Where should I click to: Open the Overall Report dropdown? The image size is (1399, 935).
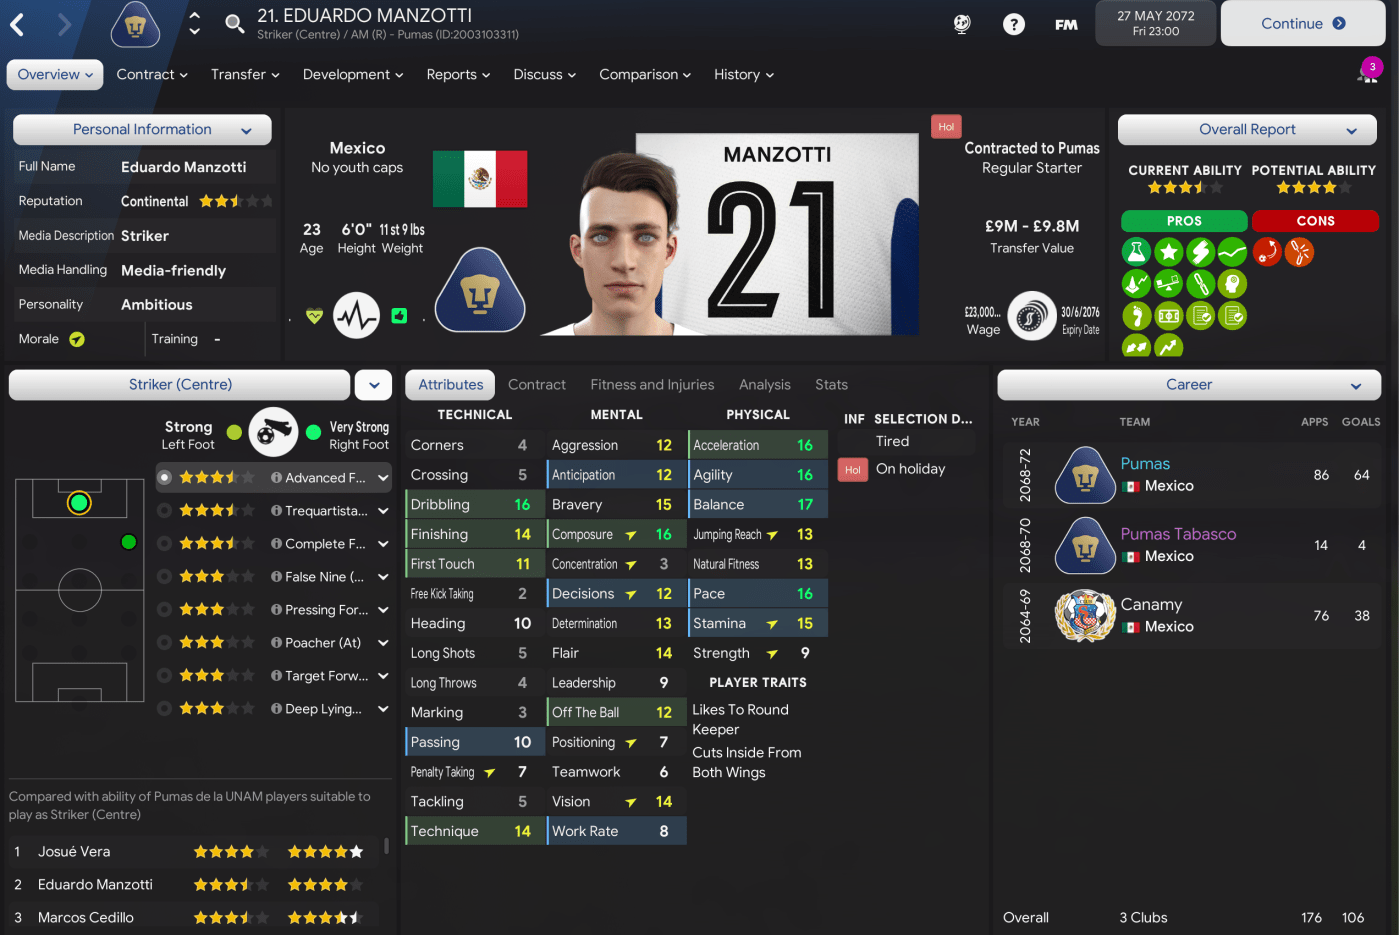[x=1248, y=130]
